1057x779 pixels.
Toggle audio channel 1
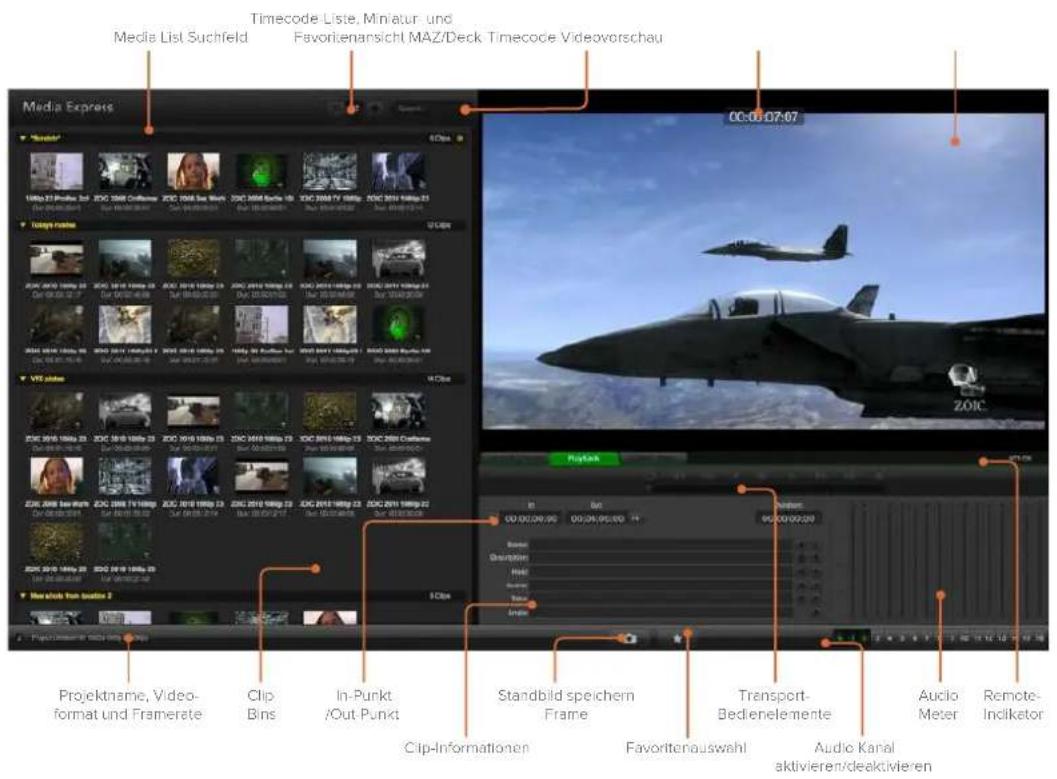tap(851, 637)
